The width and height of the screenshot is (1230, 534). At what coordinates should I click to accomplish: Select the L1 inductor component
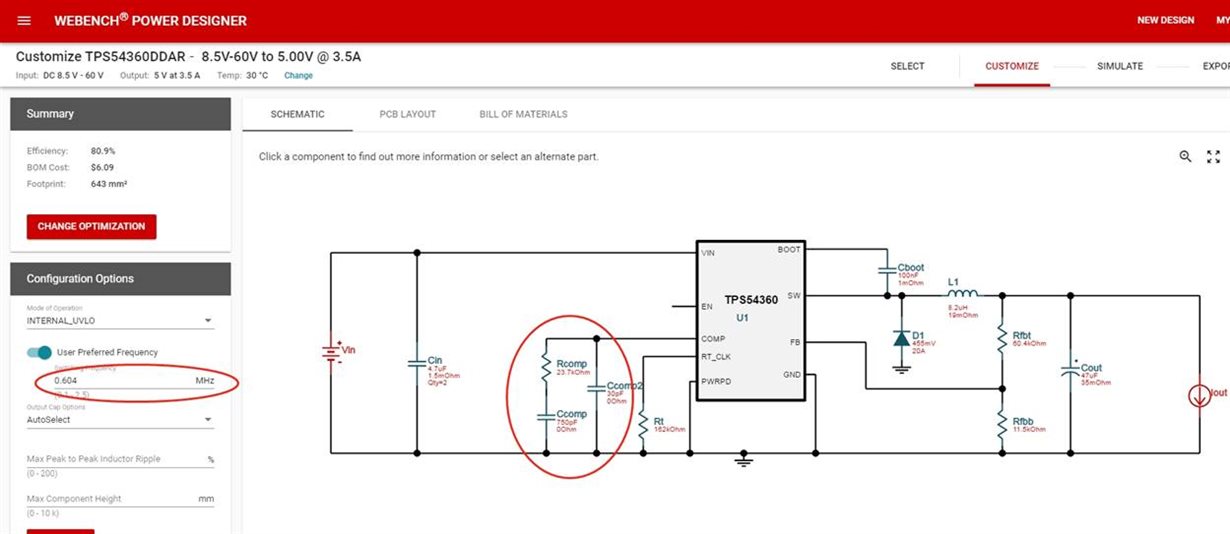(x=963, y=293)
